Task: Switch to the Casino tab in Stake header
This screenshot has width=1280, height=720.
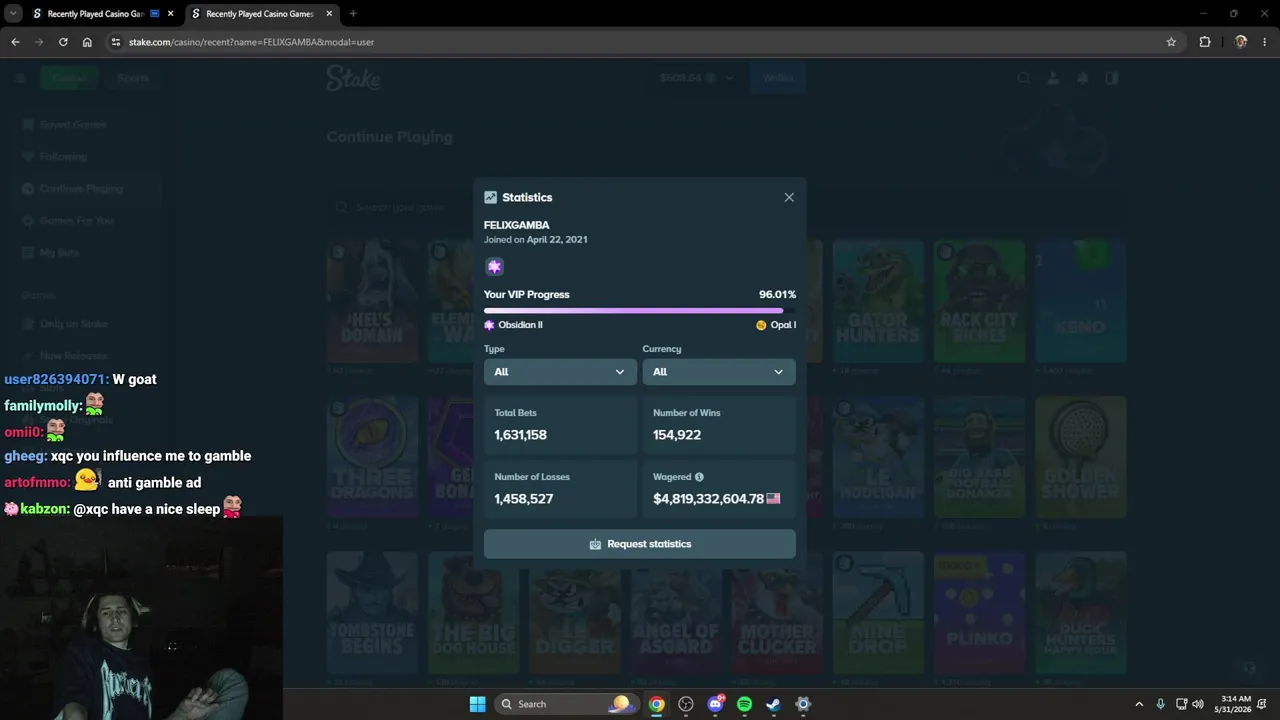Action: coord(69,78)
